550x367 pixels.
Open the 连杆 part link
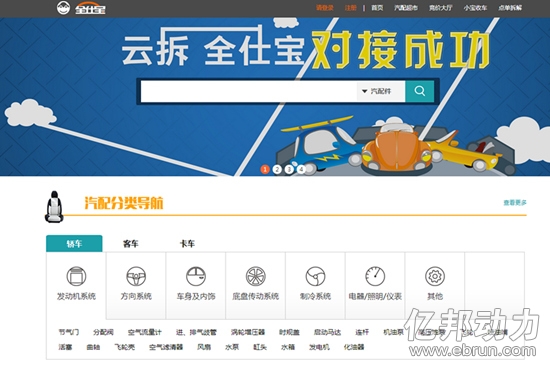click(x=362, y=332)
